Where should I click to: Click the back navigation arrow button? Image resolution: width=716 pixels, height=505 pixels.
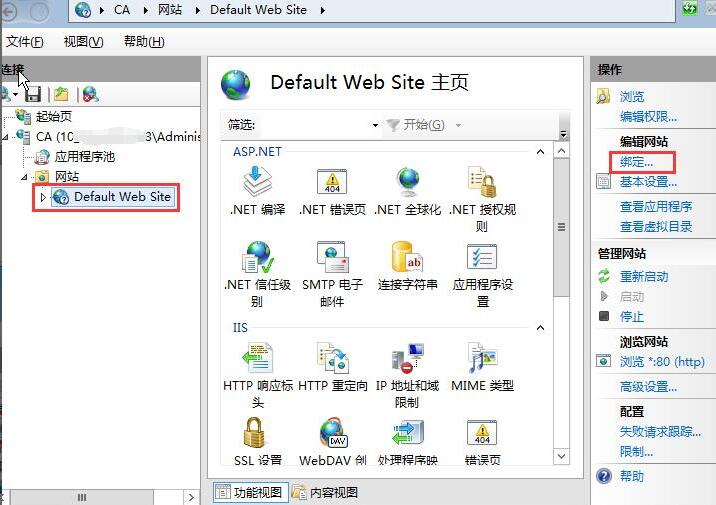tap(8, 11)
